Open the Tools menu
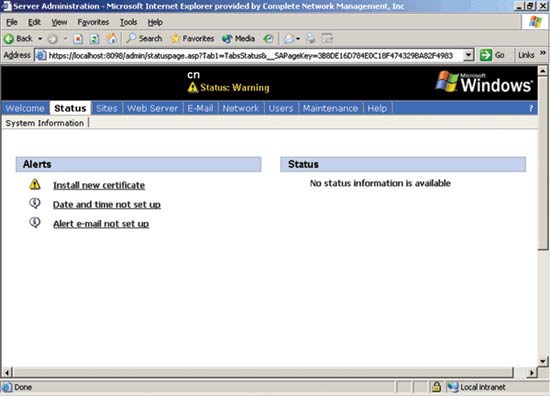 [128, 22]
